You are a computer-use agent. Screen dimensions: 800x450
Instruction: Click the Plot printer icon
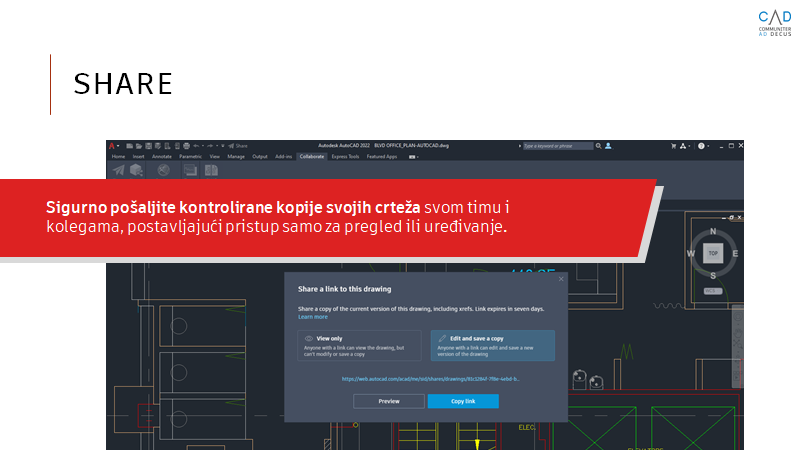pos(186,146)
